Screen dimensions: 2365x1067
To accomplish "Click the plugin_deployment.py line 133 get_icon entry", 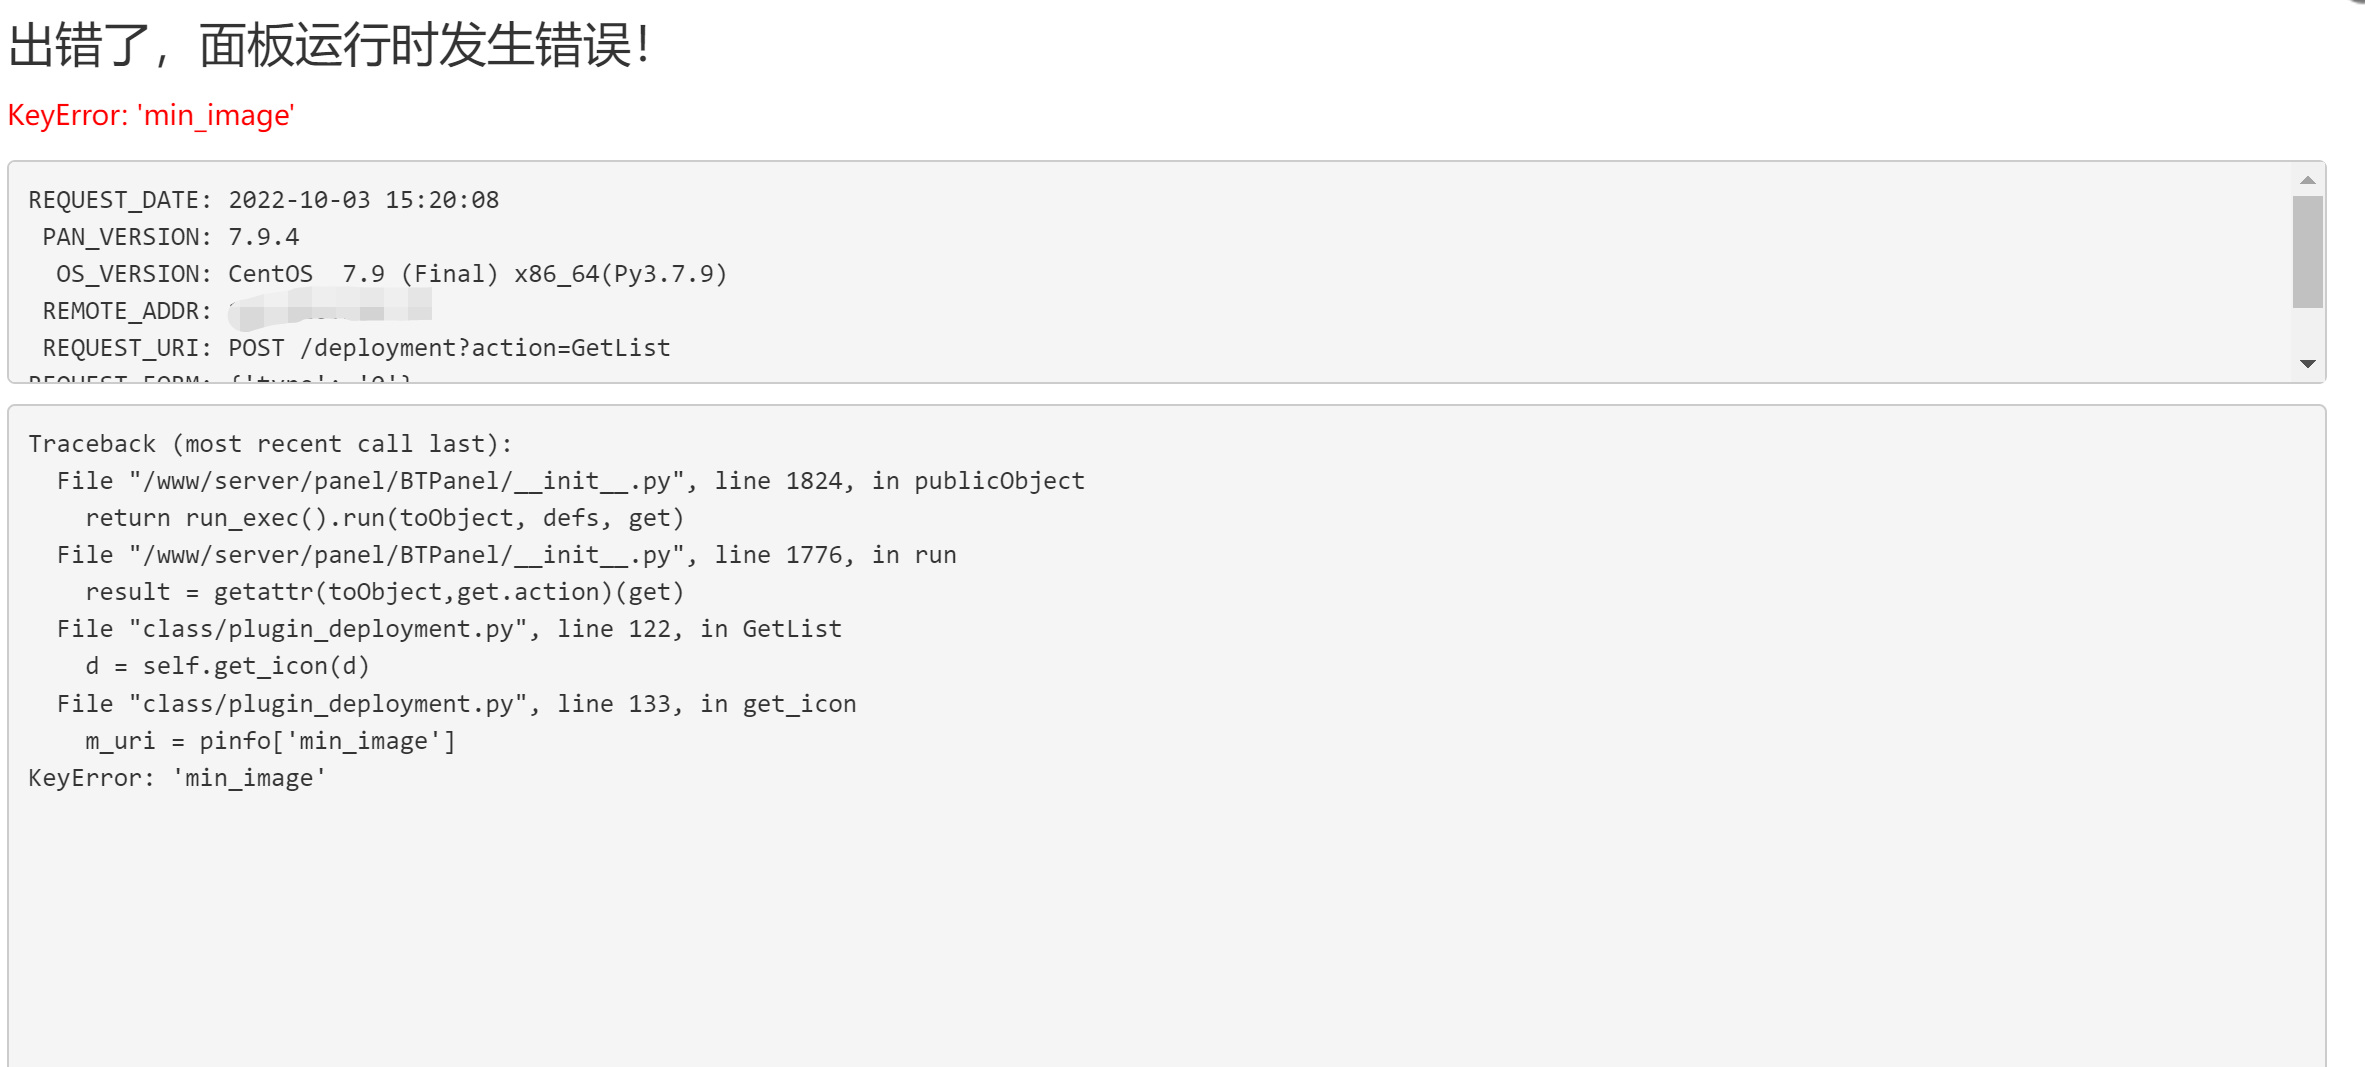I will tap(456, 704).
